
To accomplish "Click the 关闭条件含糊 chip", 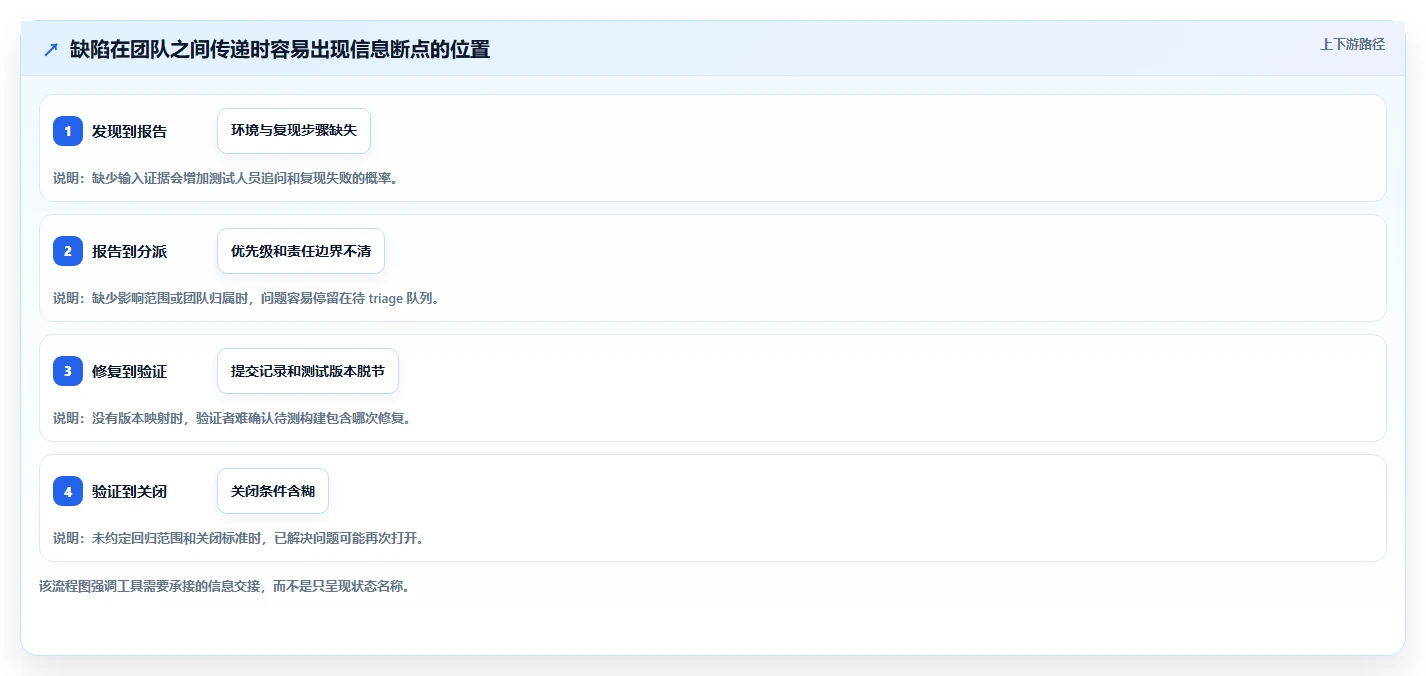I will (x=273, y=491).
